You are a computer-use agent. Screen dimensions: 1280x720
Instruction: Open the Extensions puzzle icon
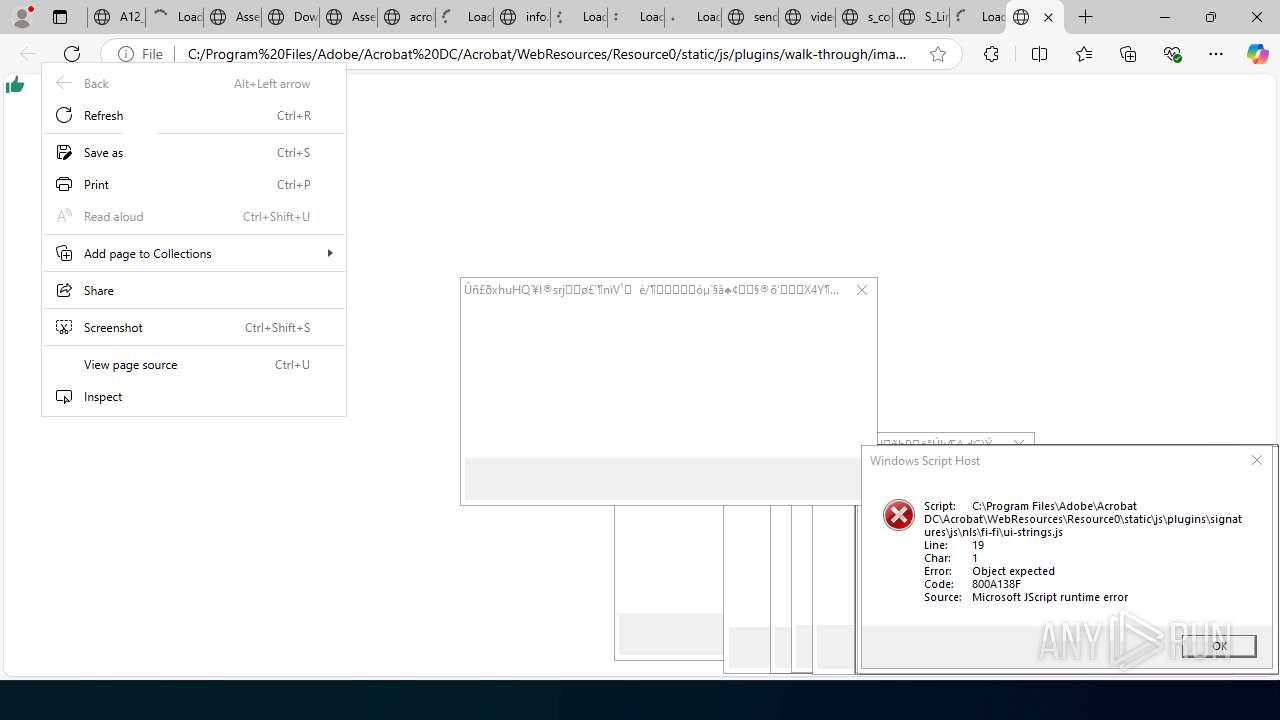[991, 54]
